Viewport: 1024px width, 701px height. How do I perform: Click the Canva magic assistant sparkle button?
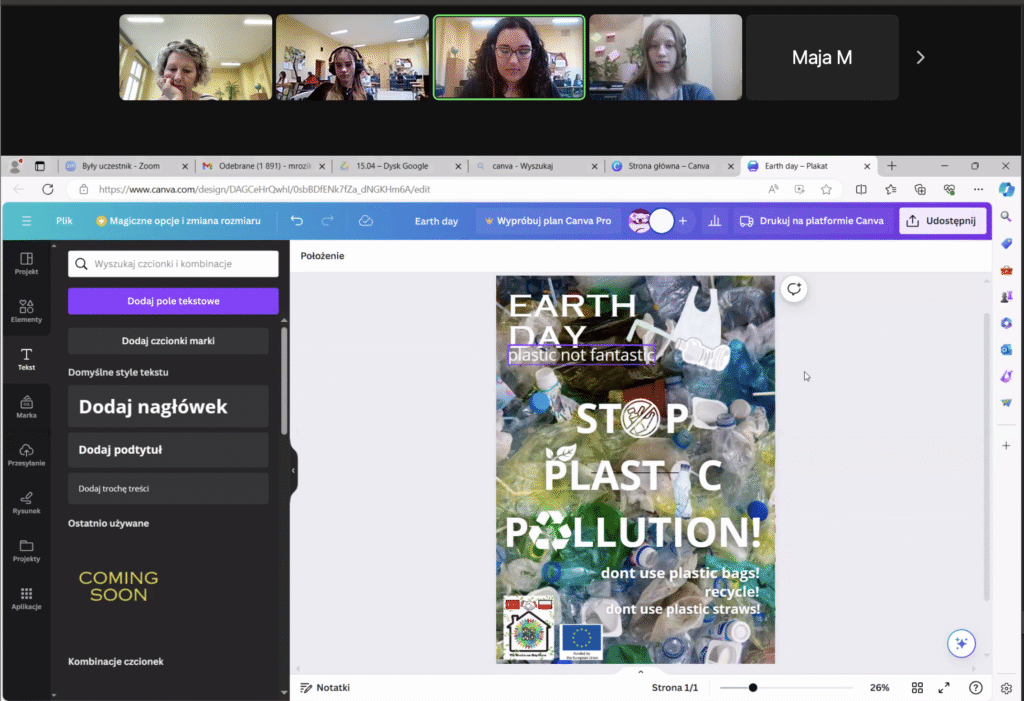tap(962, 643)
